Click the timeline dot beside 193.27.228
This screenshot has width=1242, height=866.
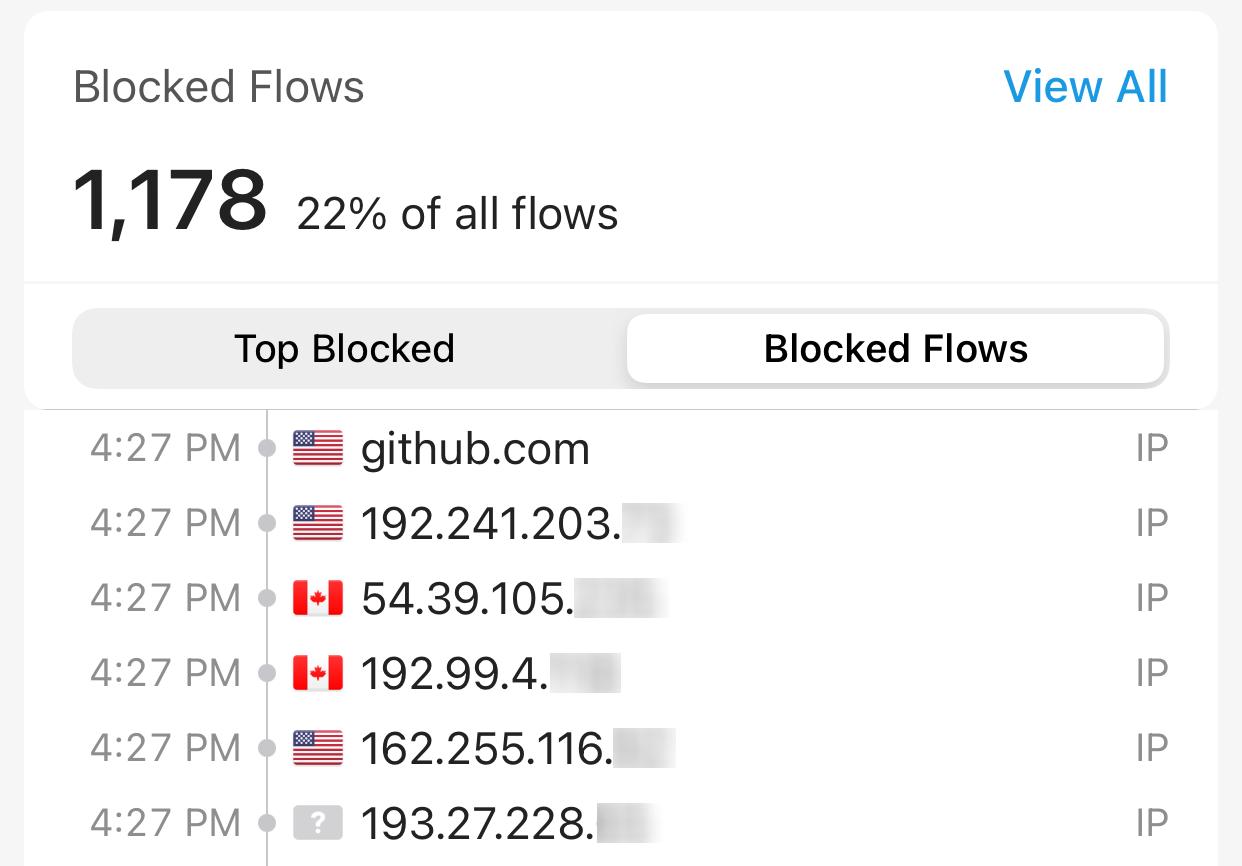[267, 824]
